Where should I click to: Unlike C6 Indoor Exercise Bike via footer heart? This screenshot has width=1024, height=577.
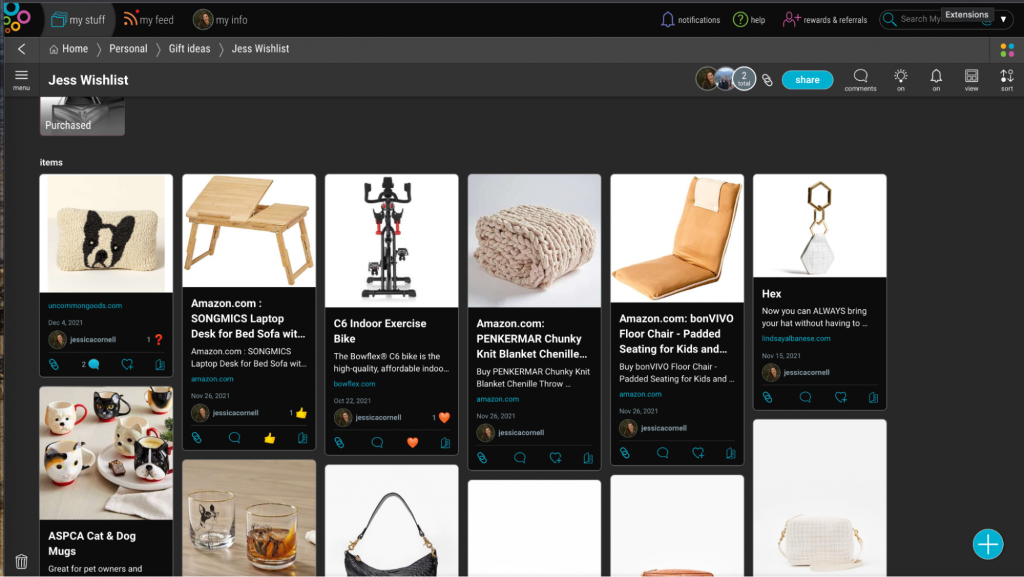click(412, 443)
